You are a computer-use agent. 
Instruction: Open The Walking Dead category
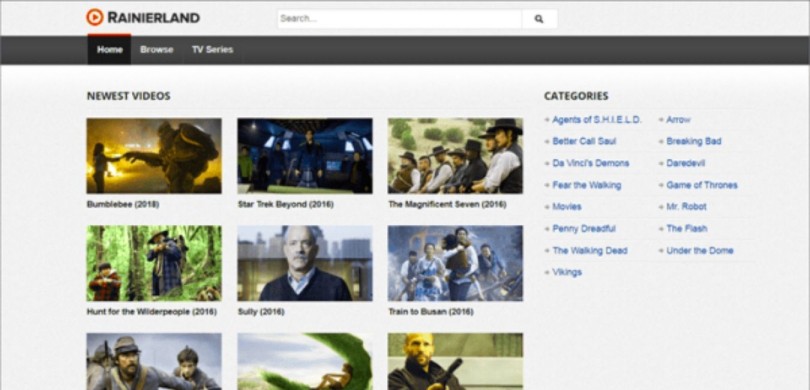[590, 251]
